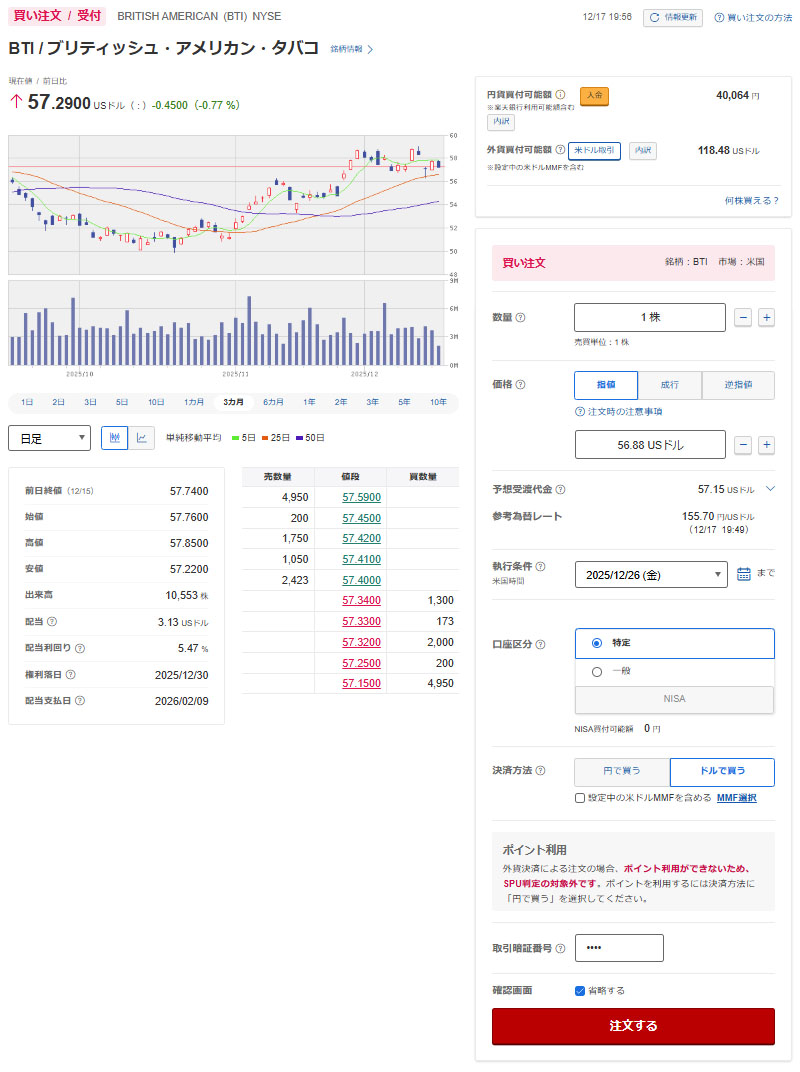Open the execution date 2025/12/26 dropdown
This screenshot has height=1072, width=800.
pyautogui.click(x=651, y=575)
